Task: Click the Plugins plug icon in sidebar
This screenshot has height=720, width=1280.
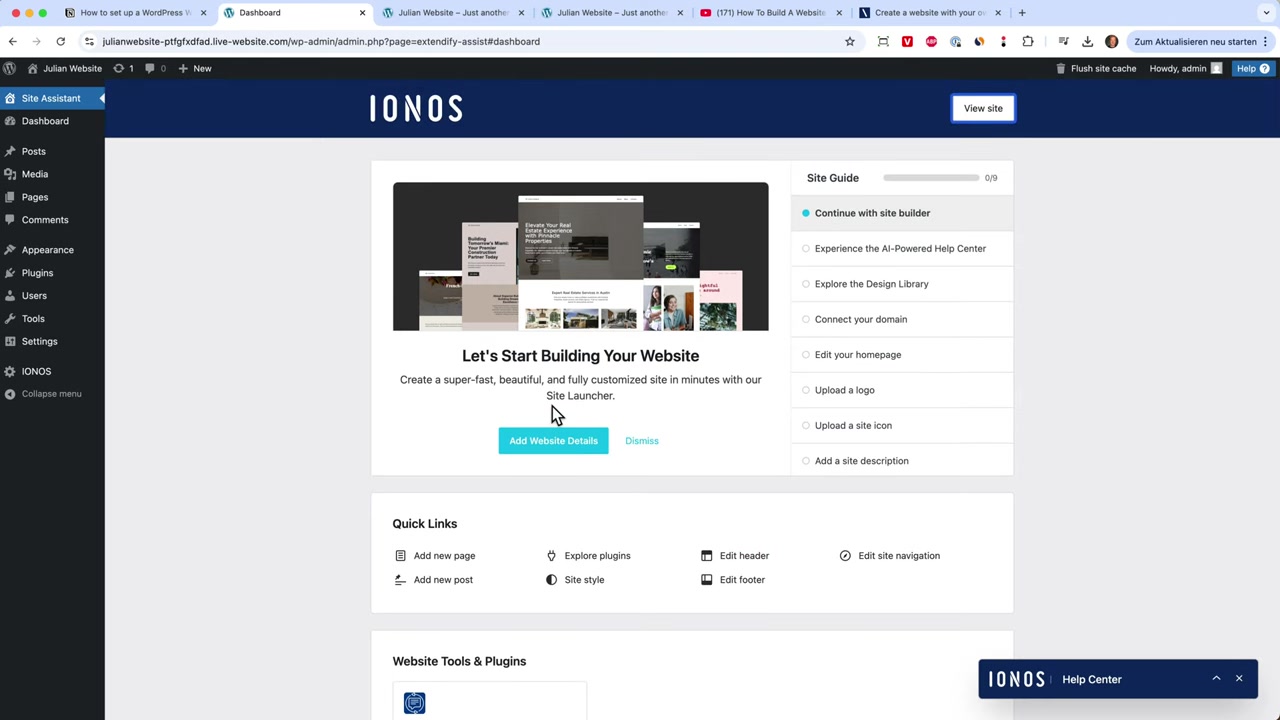Action: (x=10, y=273)
